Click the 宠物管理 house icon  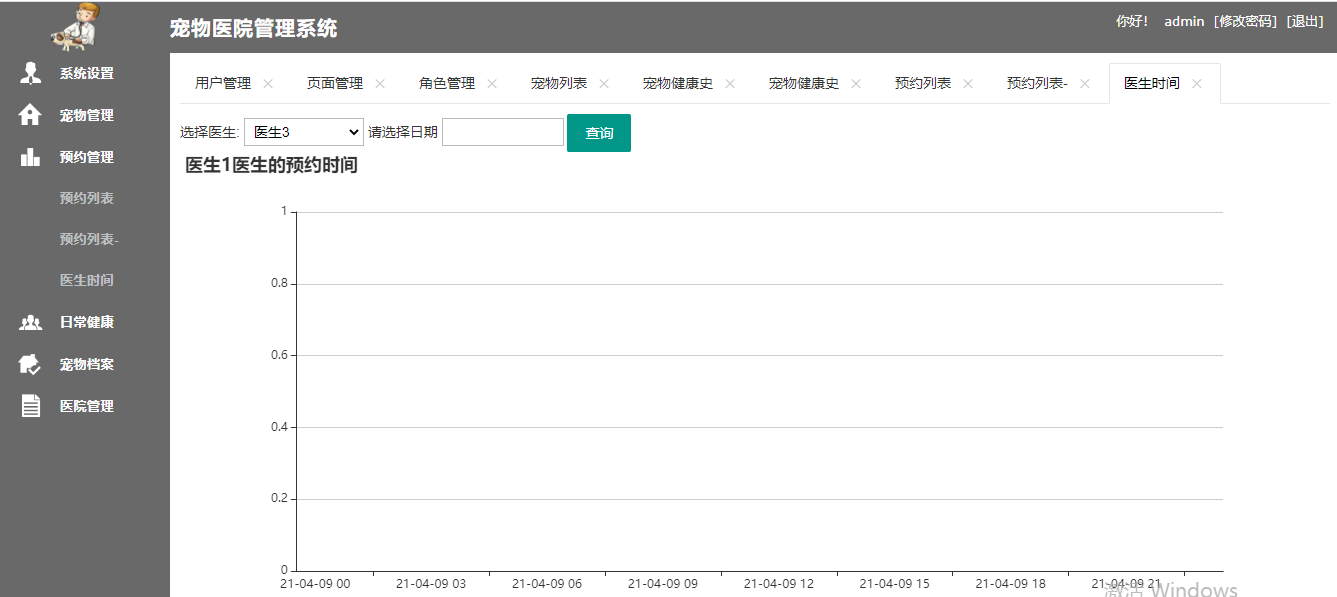[31, 115]
